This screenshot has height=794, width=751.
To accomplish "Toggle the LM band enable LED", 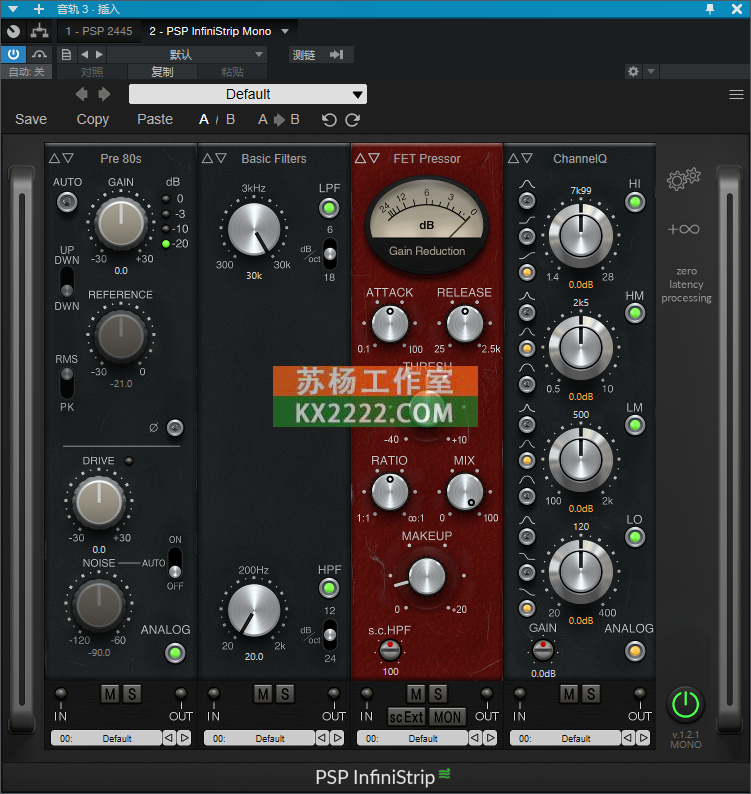I will point(635,425).
